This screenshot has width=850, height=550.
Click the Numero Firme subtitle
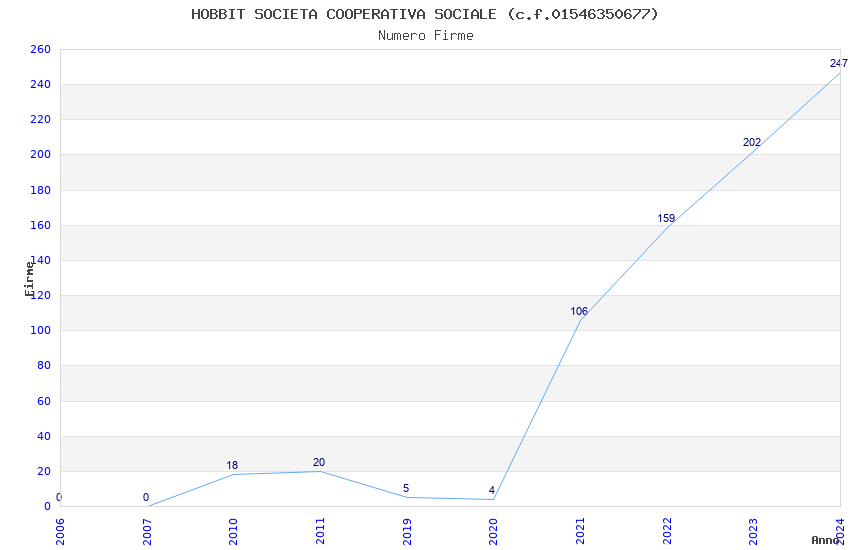click(426, 36)
